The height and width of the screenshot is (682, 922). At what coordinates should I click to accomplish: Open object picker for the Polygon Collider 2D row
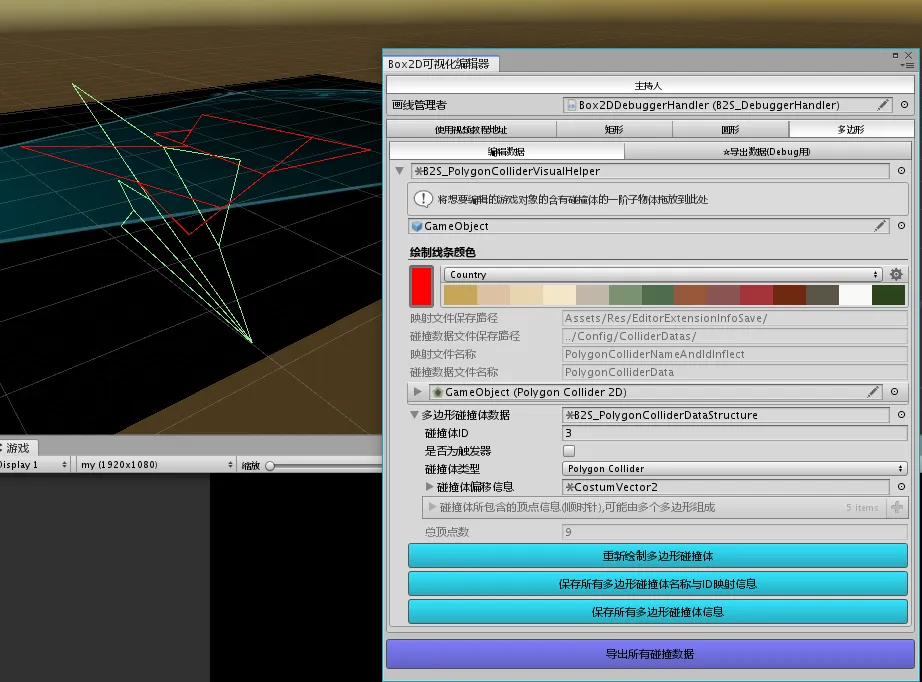(894, 392)
